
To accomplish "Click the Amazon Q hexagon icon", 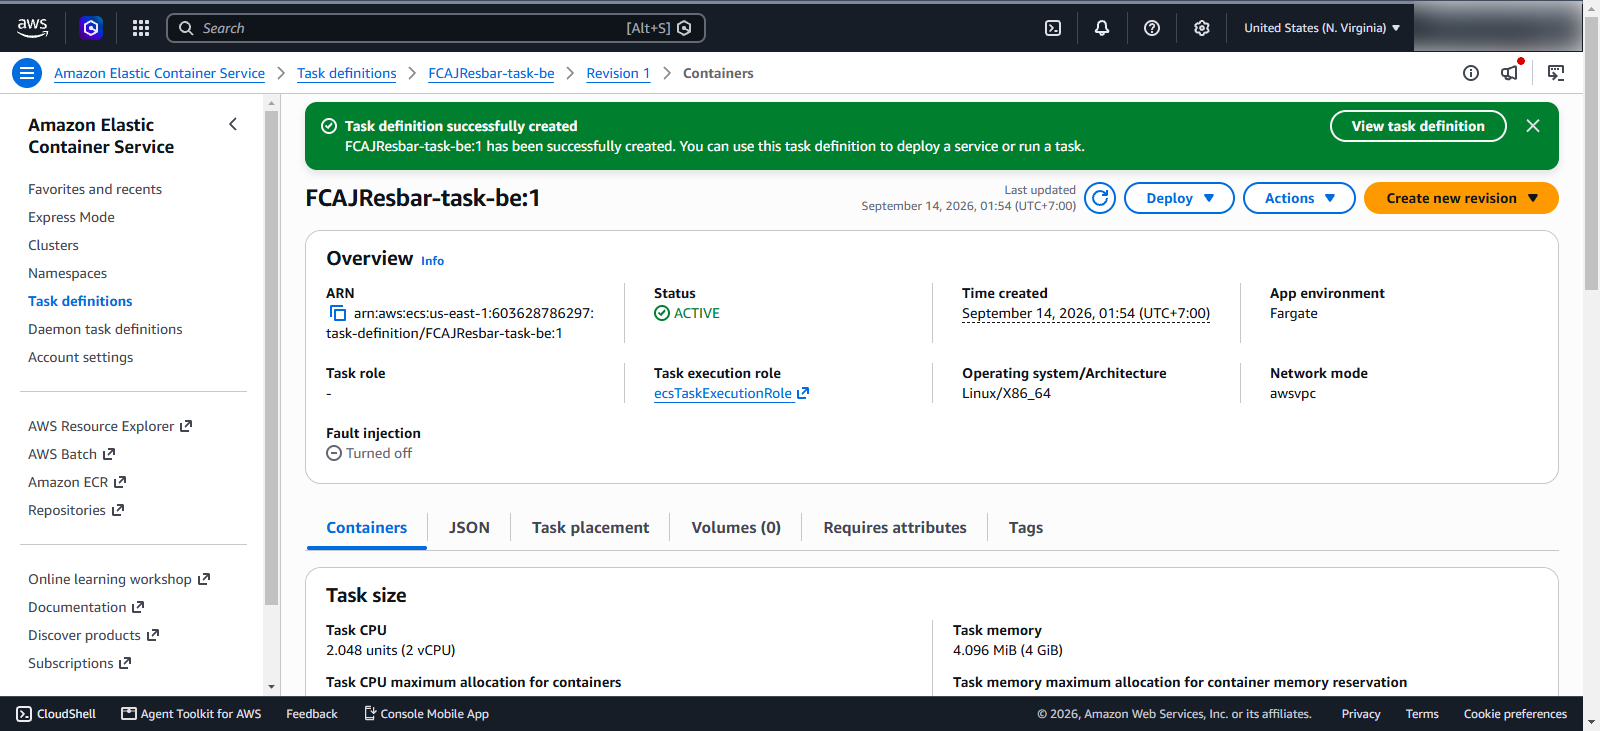I will 91,28.
